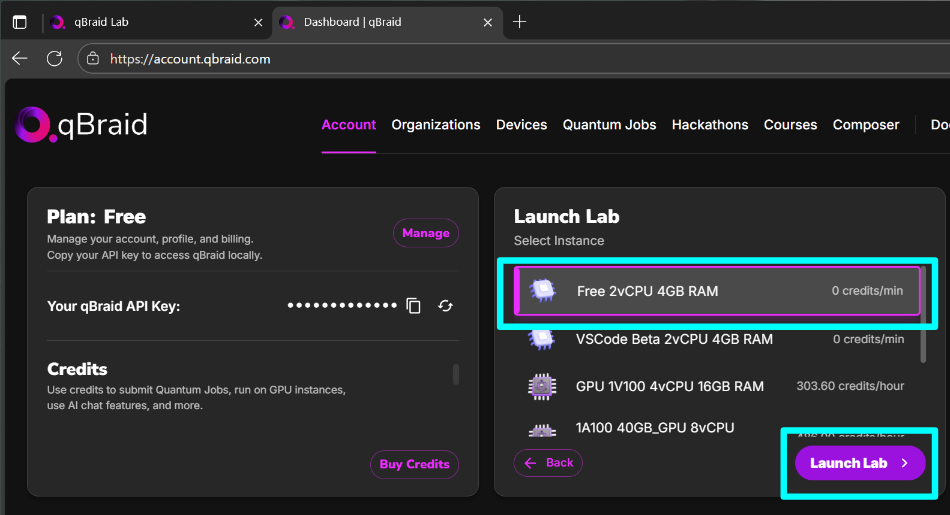Screen dimensions: 950x515
Task: Select GPU 1V100 4vCPU 16GB RAM instance
Action: pos(717,386)
